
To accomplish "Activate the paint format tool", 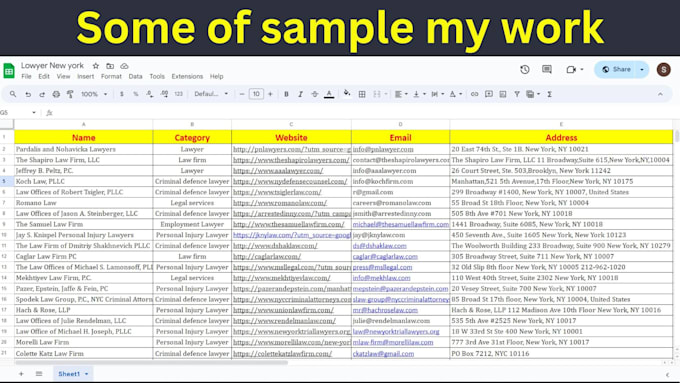I will click(70, 94).
